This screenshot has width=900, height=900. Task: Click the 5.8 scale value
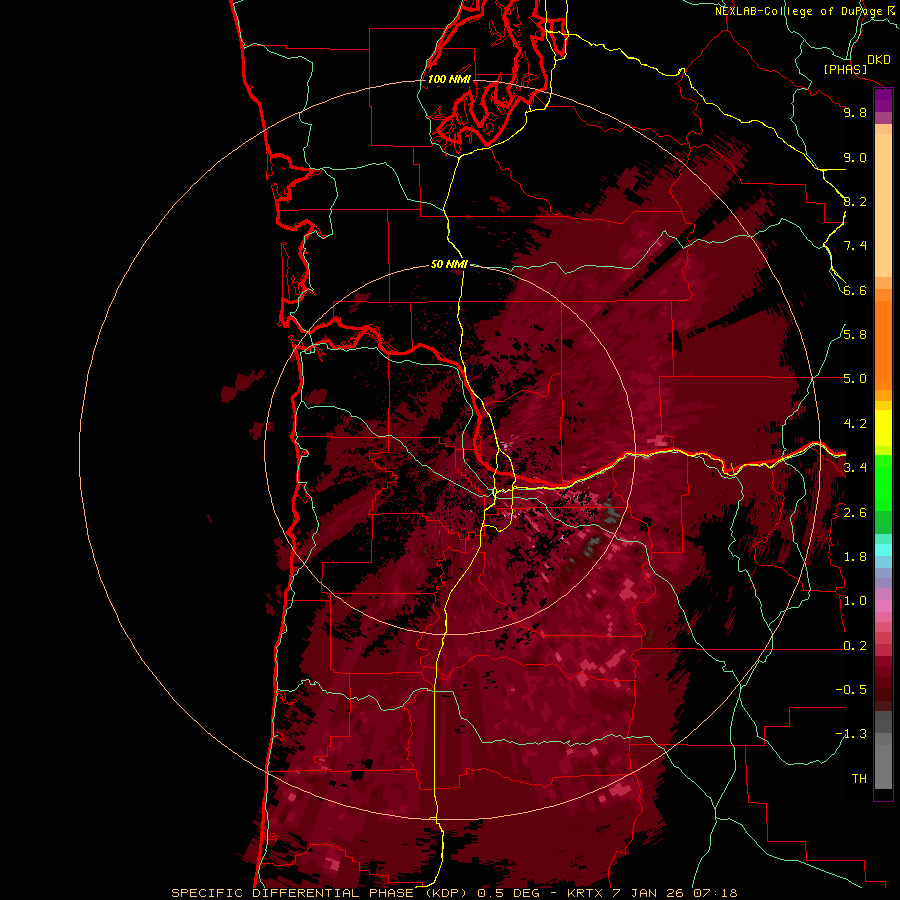[x=855, y=334]
